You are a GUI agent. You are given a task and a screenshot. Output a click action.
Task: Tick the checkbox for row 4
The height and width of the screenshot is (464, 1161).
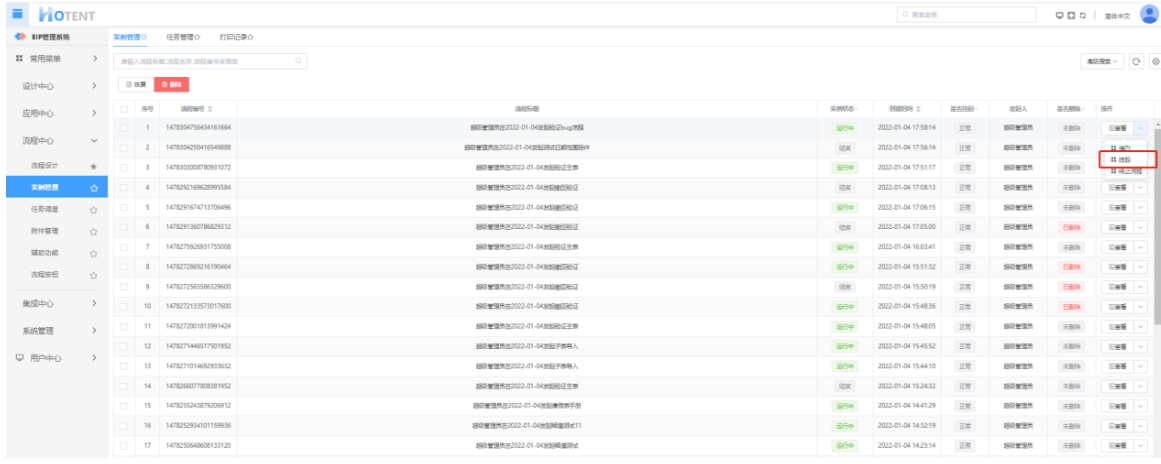click(x=124, y=187)
